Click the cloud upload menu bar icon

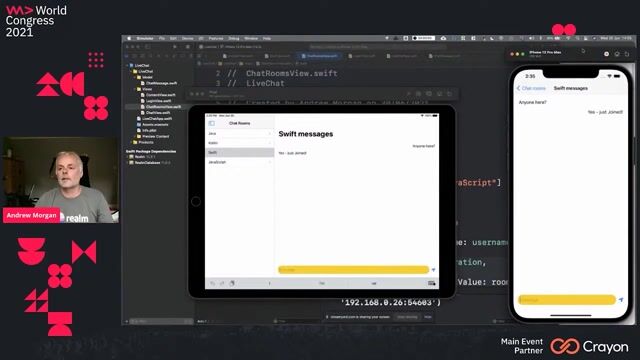pos(443,38)
